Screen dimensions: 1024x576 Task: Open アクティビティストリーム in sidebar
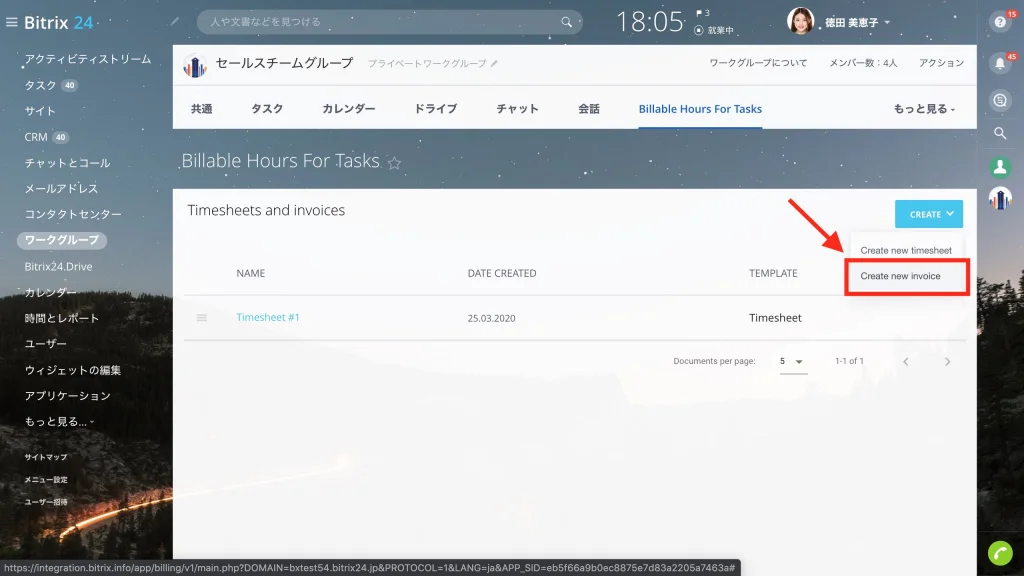point(88,59)
